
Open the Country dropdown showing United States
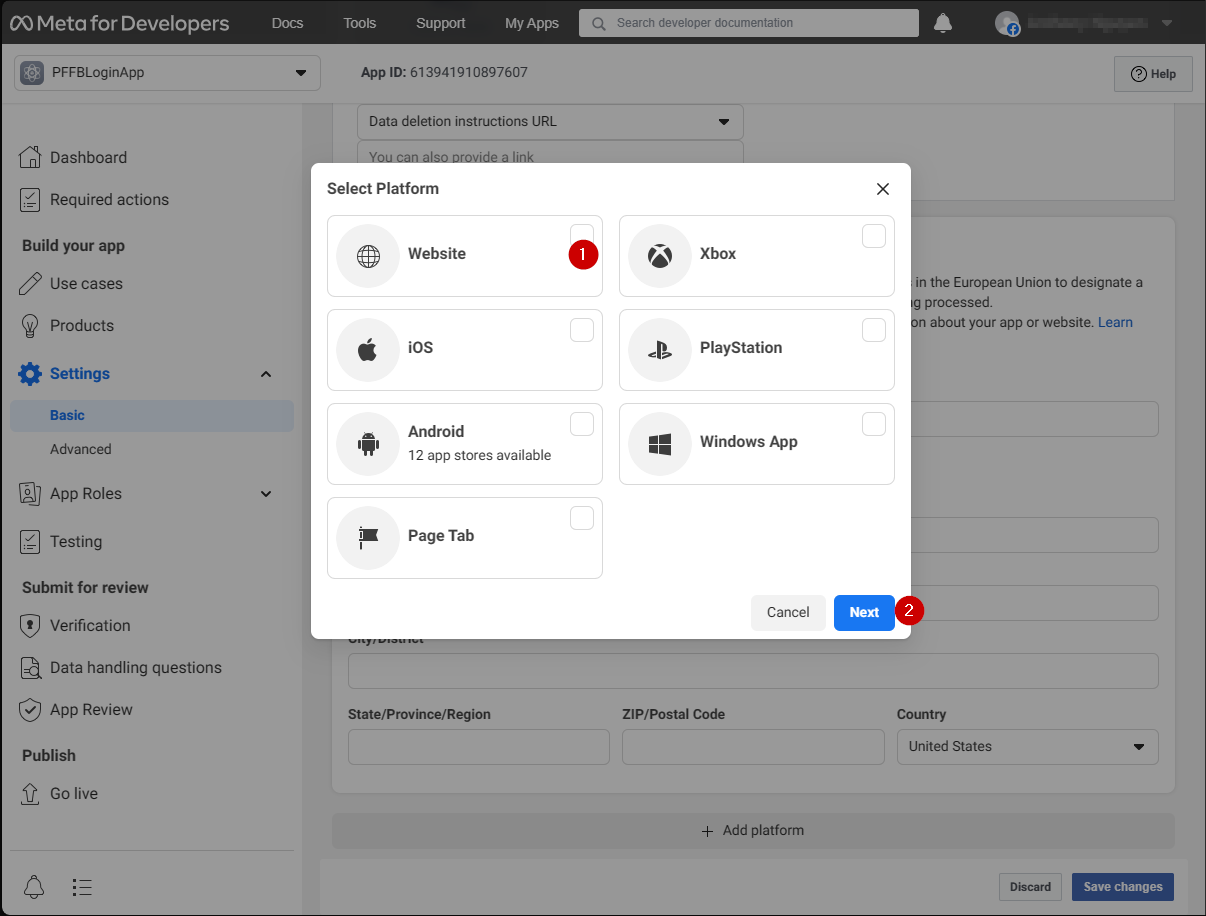coord(1027,746)
